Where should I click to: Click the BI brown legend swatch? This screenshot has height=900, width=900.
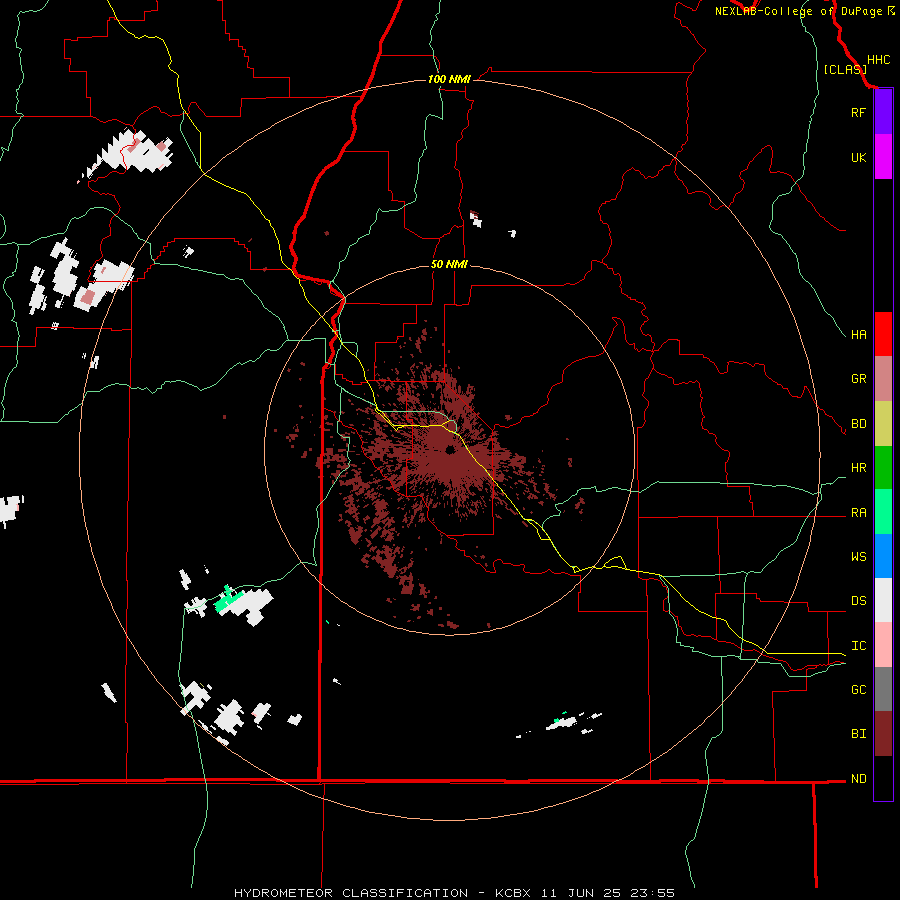[x=883, y=734]
